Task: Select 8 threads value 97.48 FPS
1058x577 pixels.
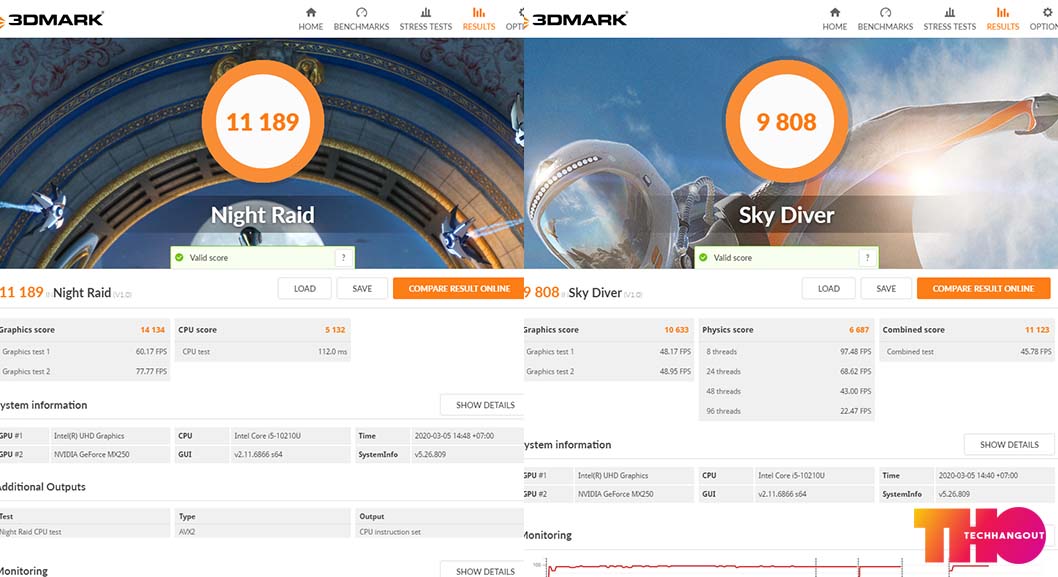Action: coord(856,352)
